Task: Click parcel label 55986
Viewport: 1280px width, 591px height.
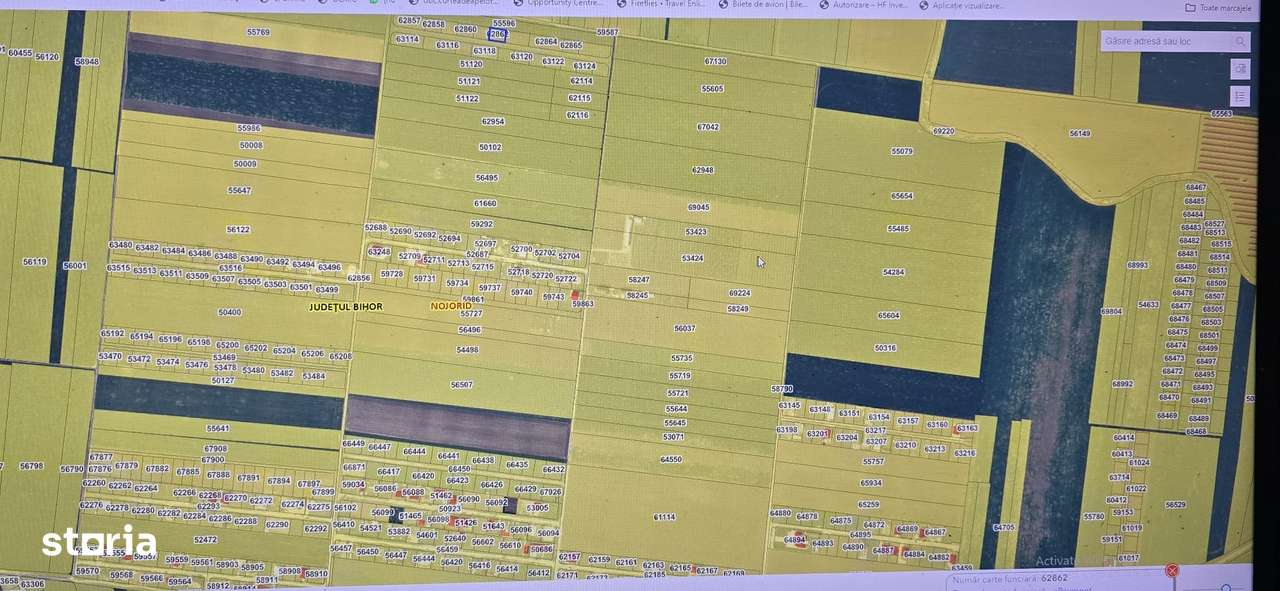Action: point(248,128)
